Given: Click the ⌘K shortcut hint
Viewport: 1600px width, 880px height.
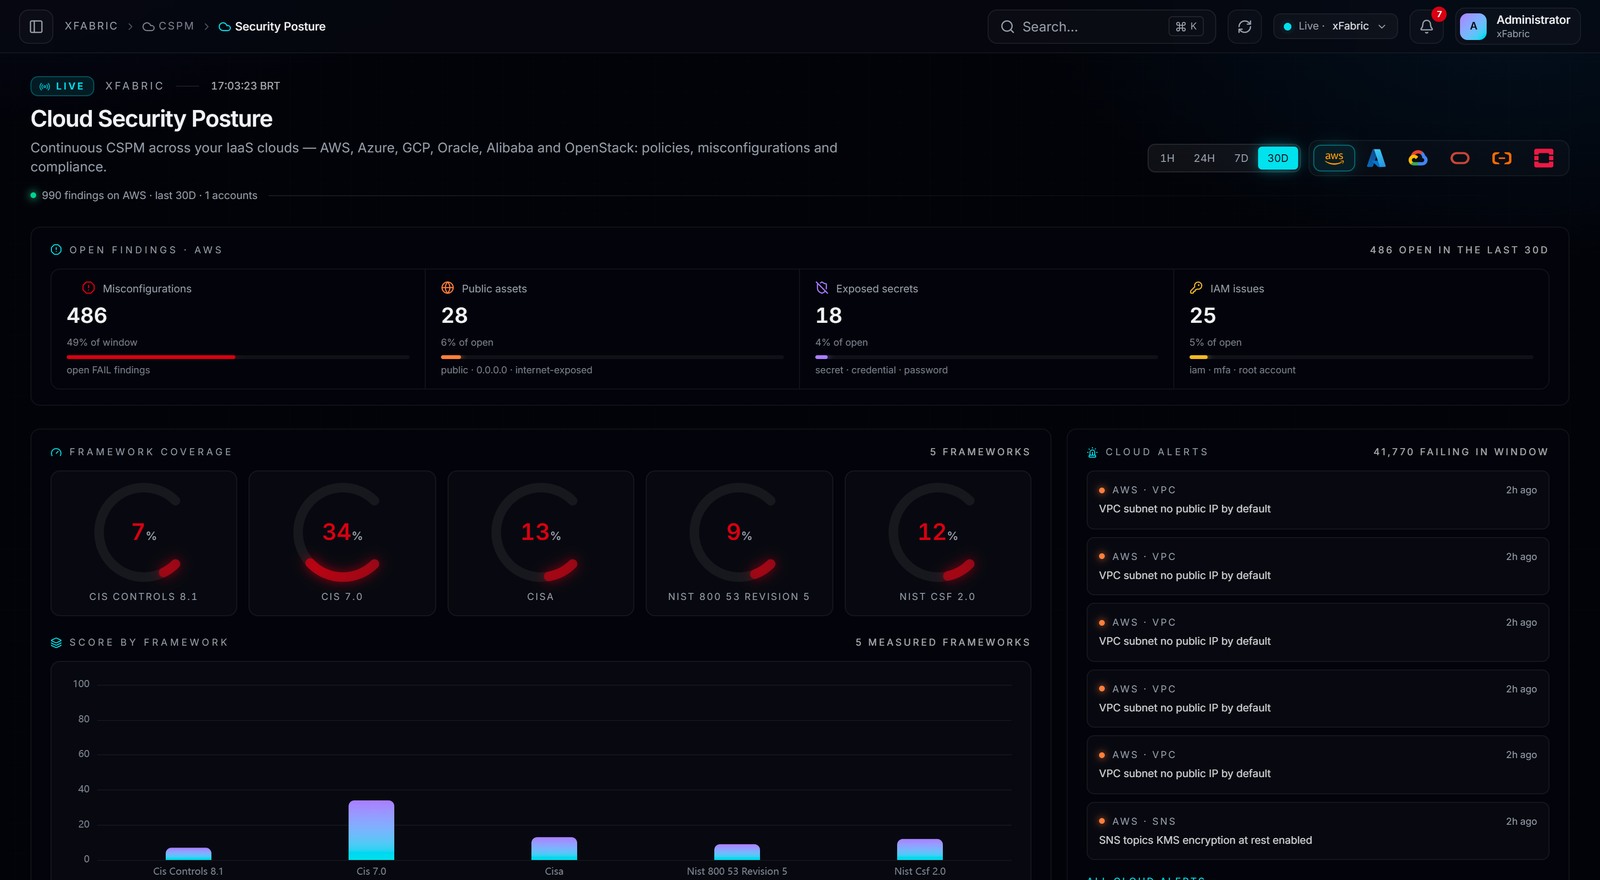Looking at the screenshot, I should tap(1186, 27).
